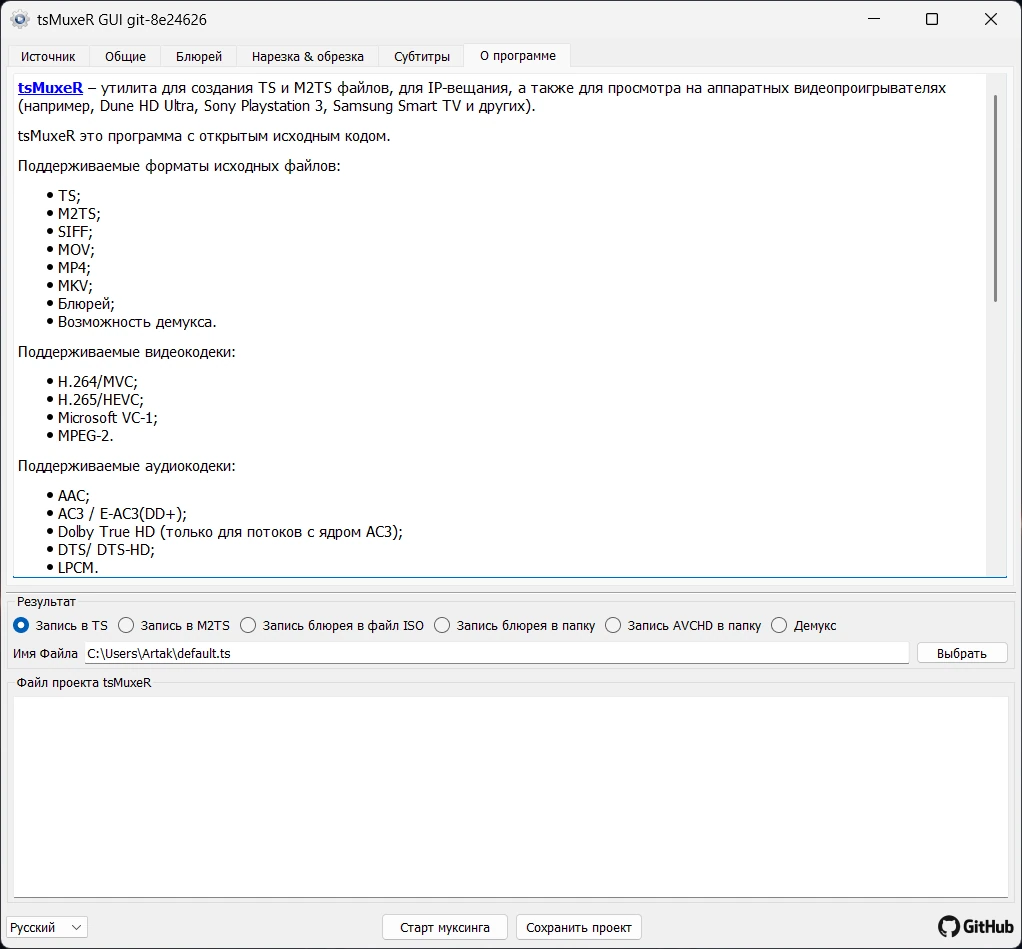Click the H.265/HEVC; list item
The width and height of the screenshot is (1022, 949).
click(100, 400)
